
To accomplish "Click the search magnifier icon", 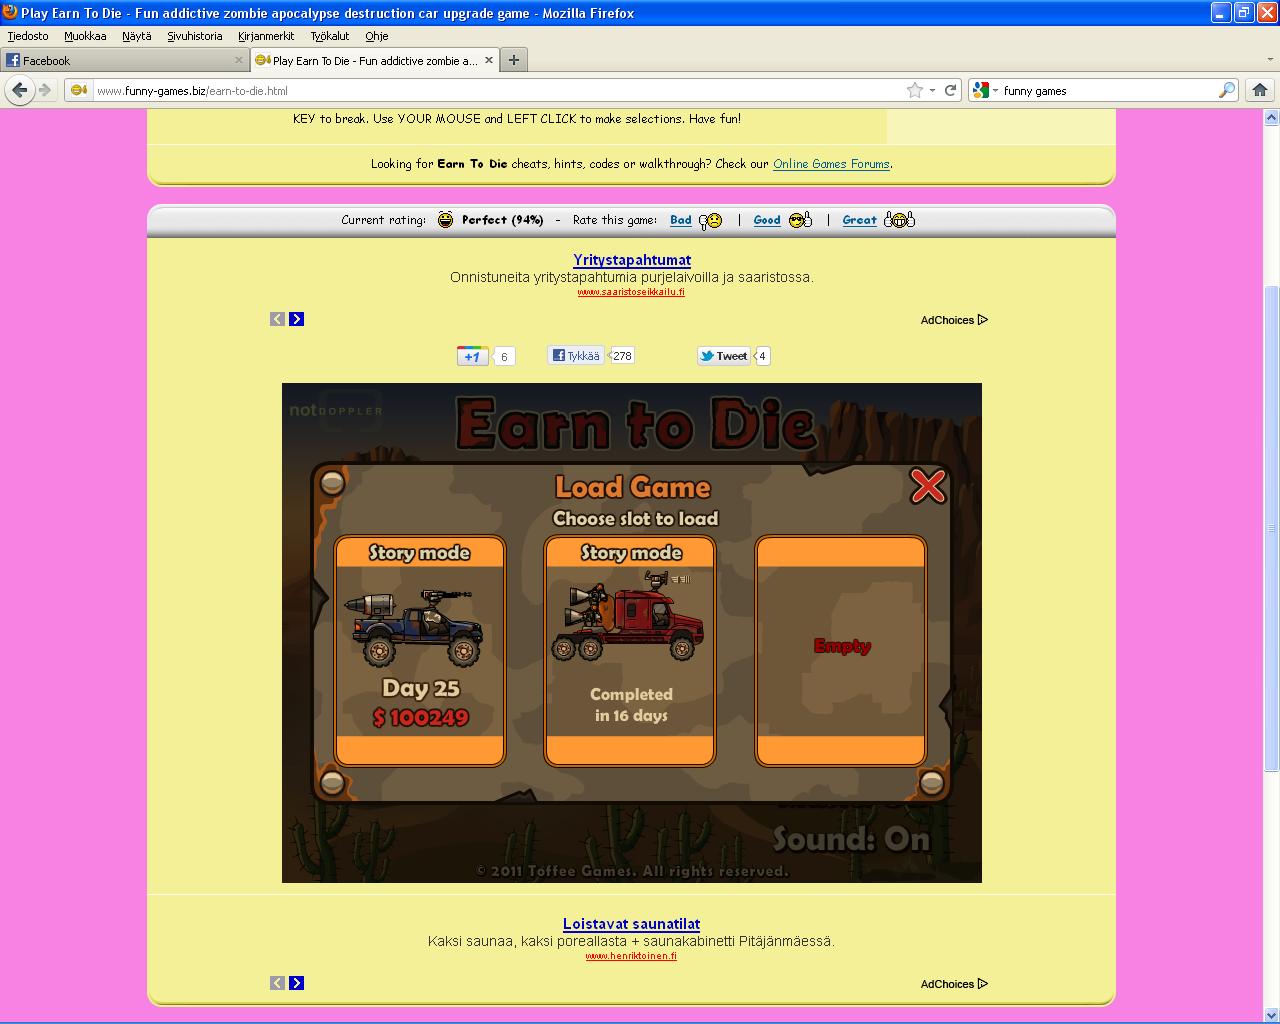I will (x=1226, y=90).
